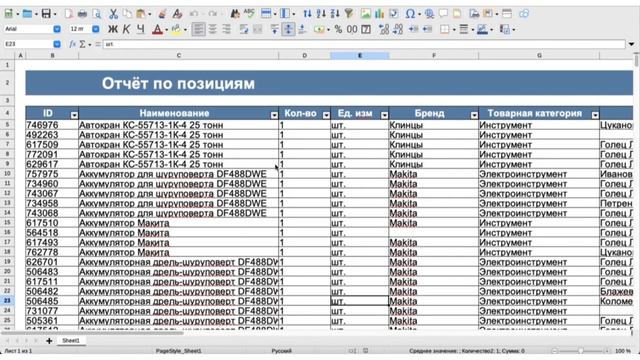Click the cell with ID 731077
Screen dimensions: 640x360
click(x=52, y=311)
